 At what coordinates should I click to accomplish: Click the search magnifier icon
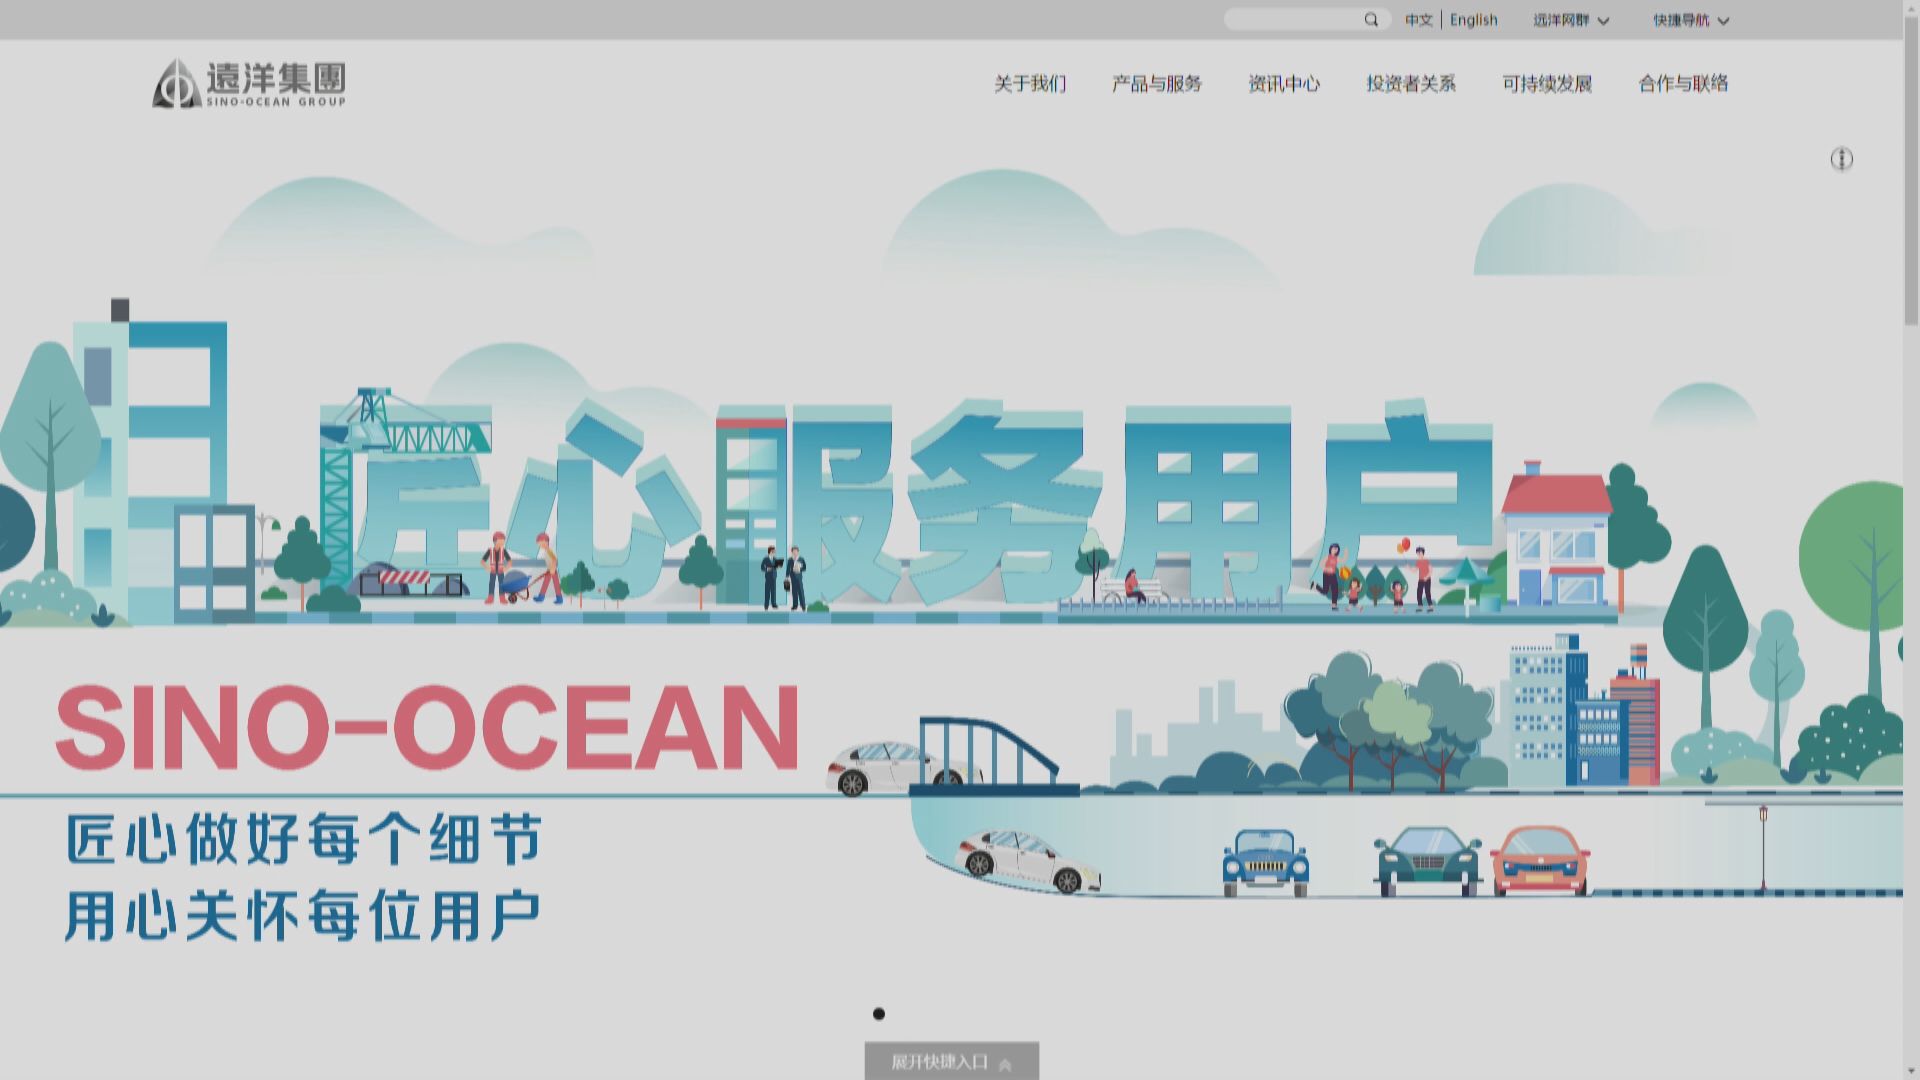pos(1371,20)
